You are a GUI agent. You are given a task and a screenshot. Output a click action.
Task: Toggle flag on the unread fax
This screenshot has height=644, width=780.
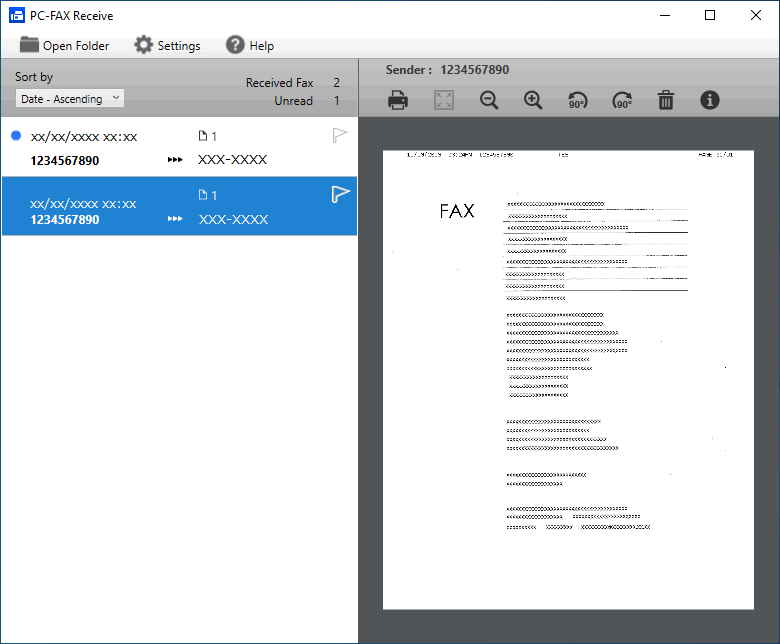[340, 136]
